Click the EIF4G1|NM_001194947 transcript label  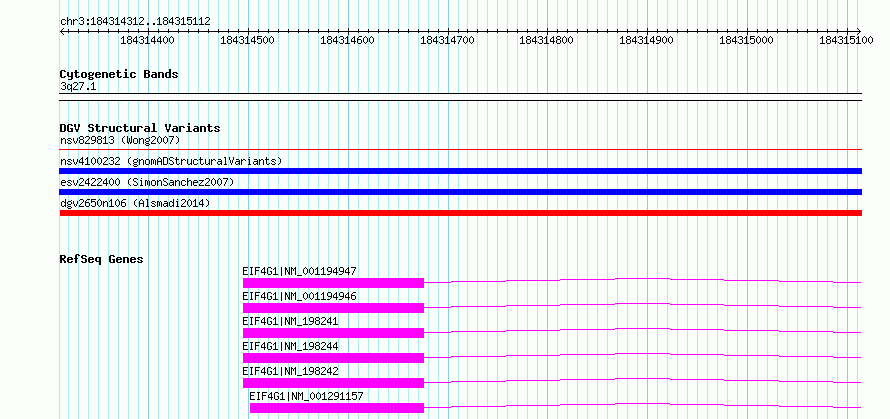(x=299, y=271)
